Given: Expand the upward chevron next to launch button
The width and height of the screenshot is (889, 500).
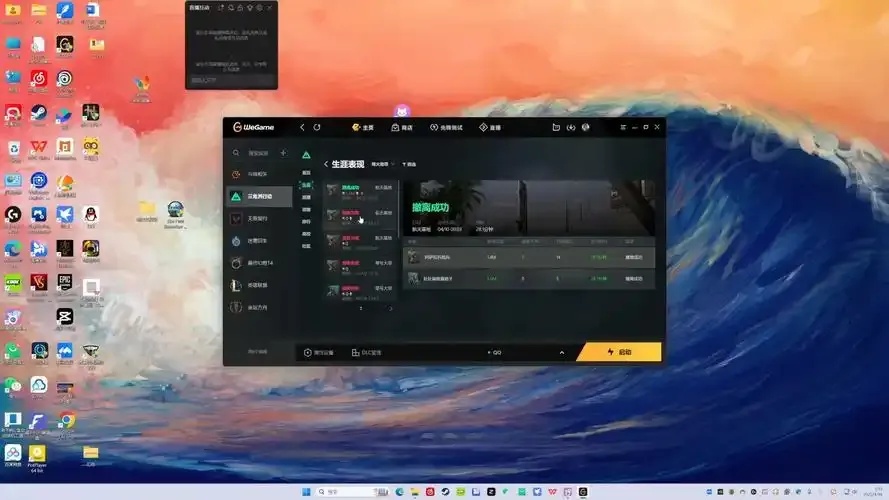Looking at the screenshot, I should (x=562, y=353).
